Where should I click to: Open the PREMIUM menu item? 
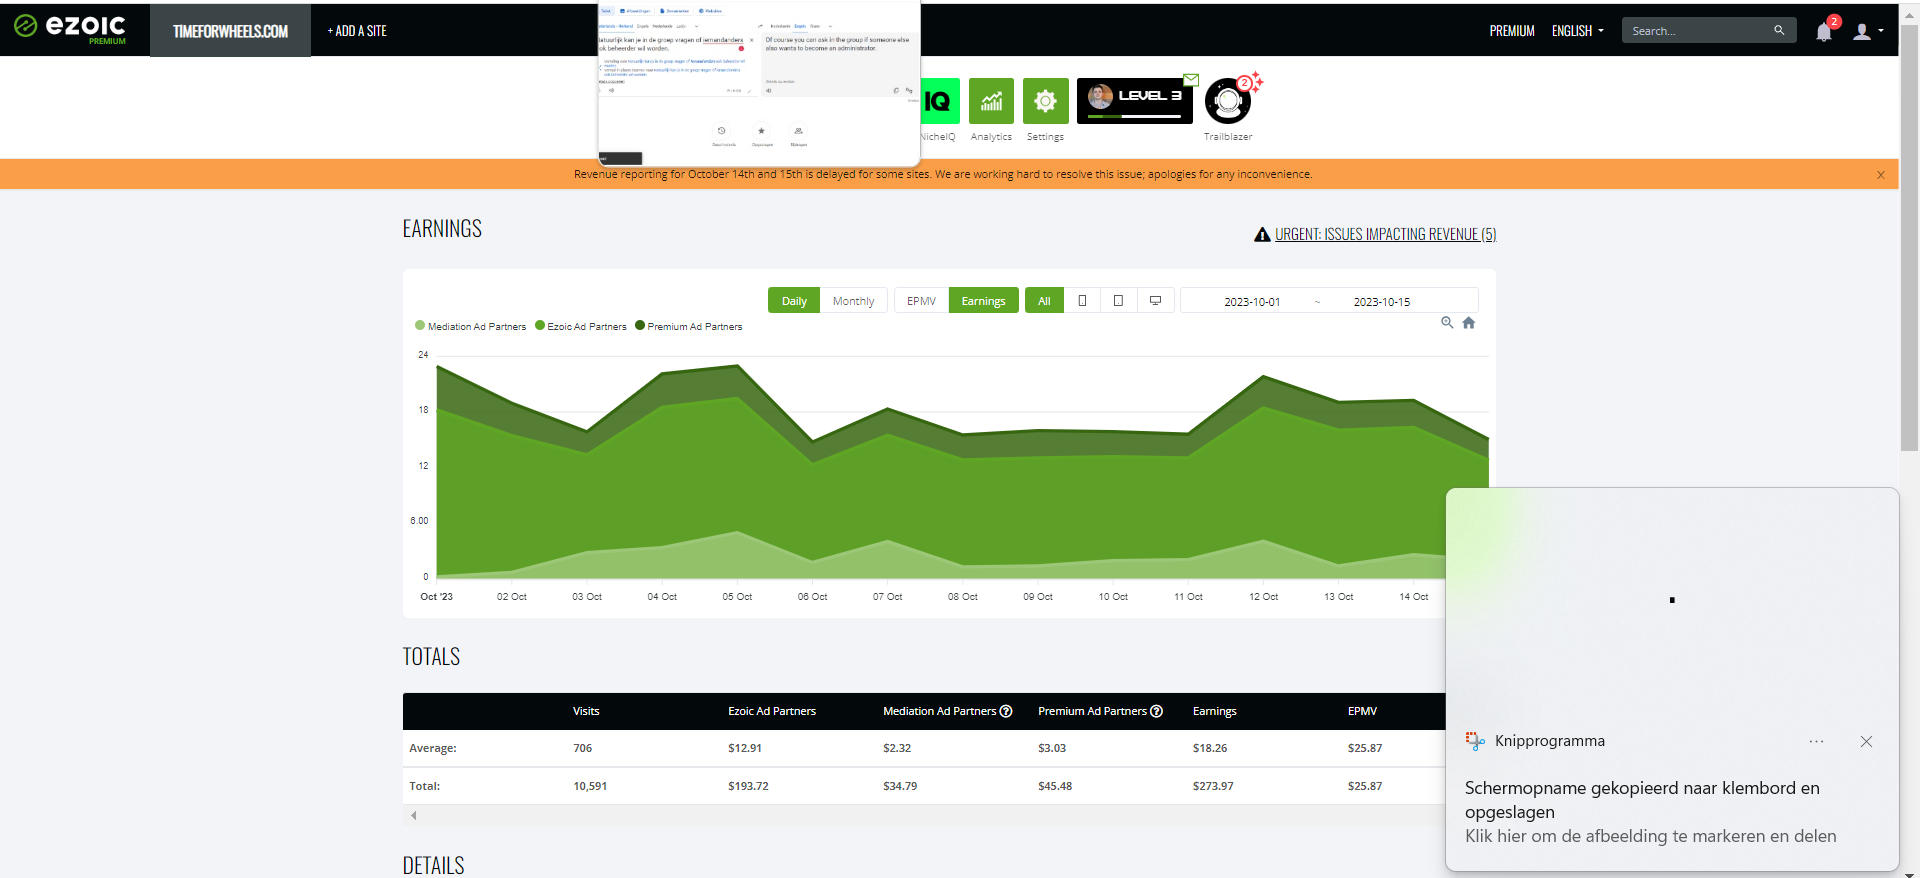point(1512,31)
